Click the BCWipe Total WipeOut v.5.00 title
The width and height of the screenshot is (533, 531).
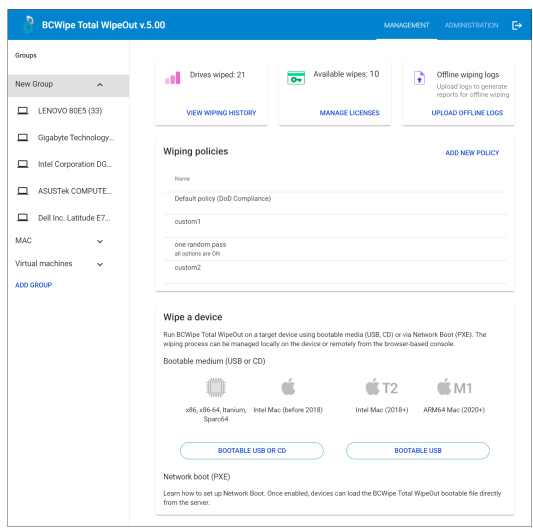[x=103, y=25]
